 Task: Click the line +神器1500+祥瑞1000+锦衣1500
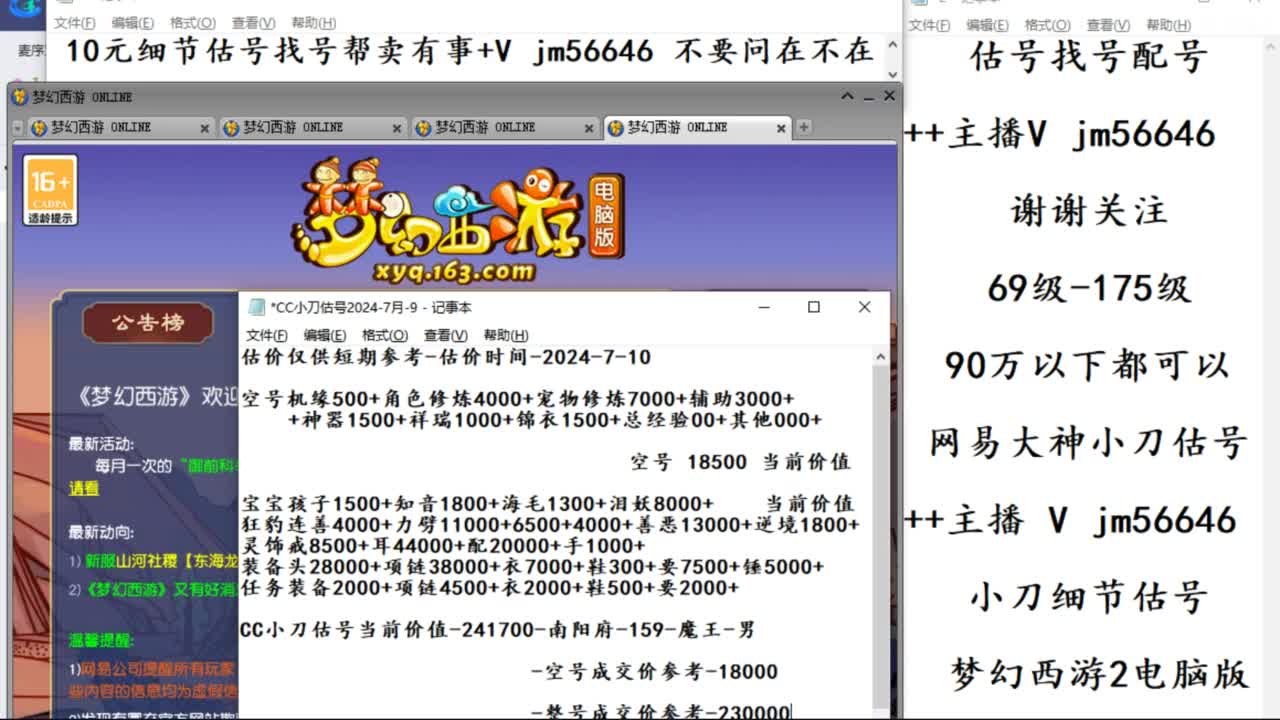[x=555, y=420]
